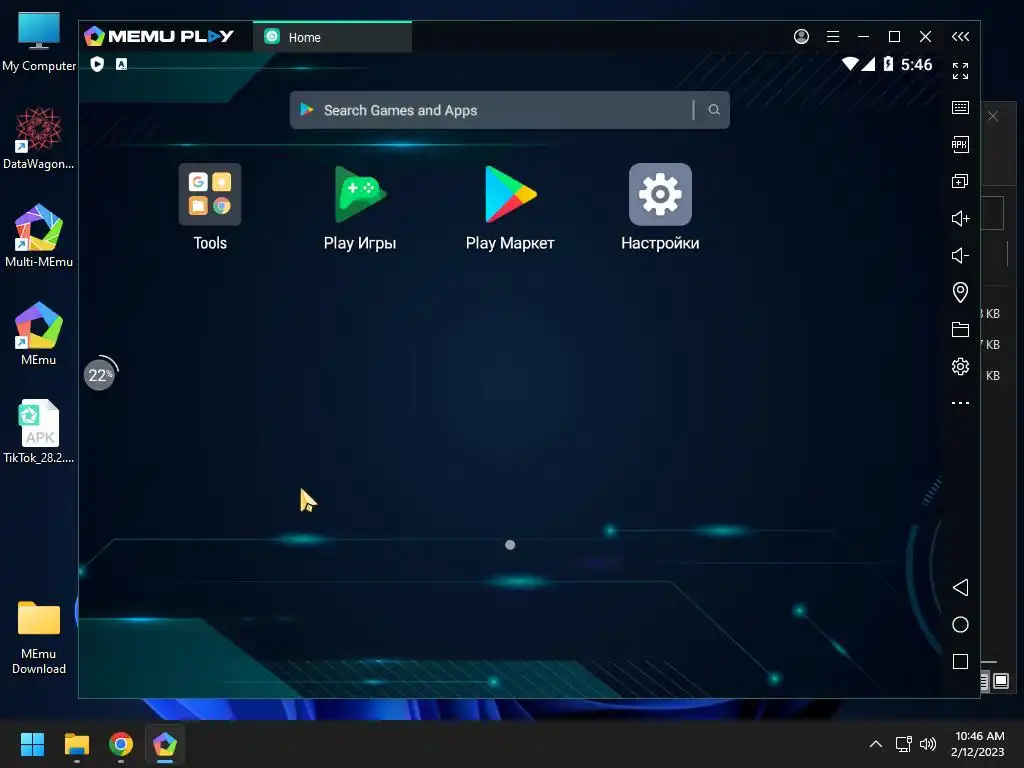Open Multi-MEmu desktop shortcut
This screenshot has width=1024, height=768.
[x=39, y=236]
